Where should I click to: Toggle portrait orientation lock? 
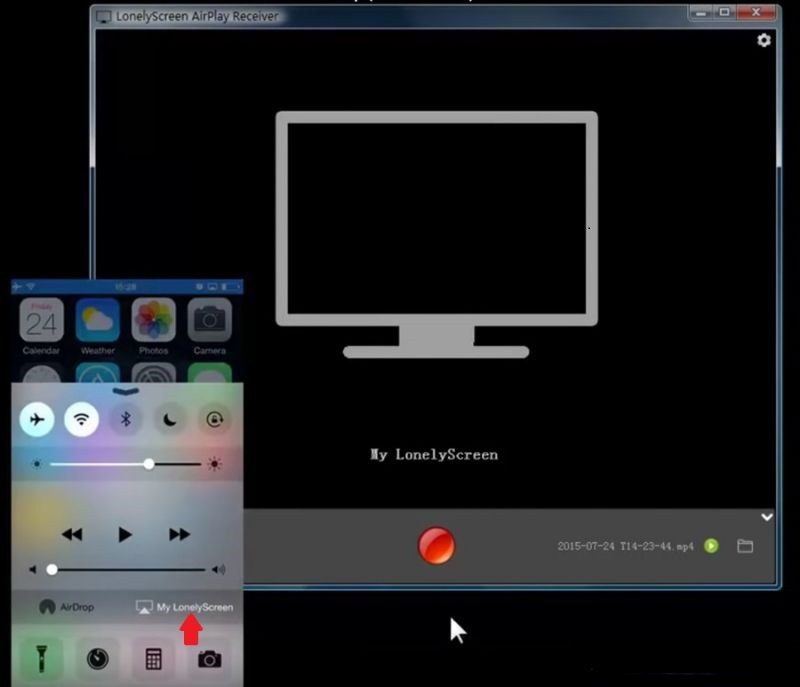click(214, 419)
